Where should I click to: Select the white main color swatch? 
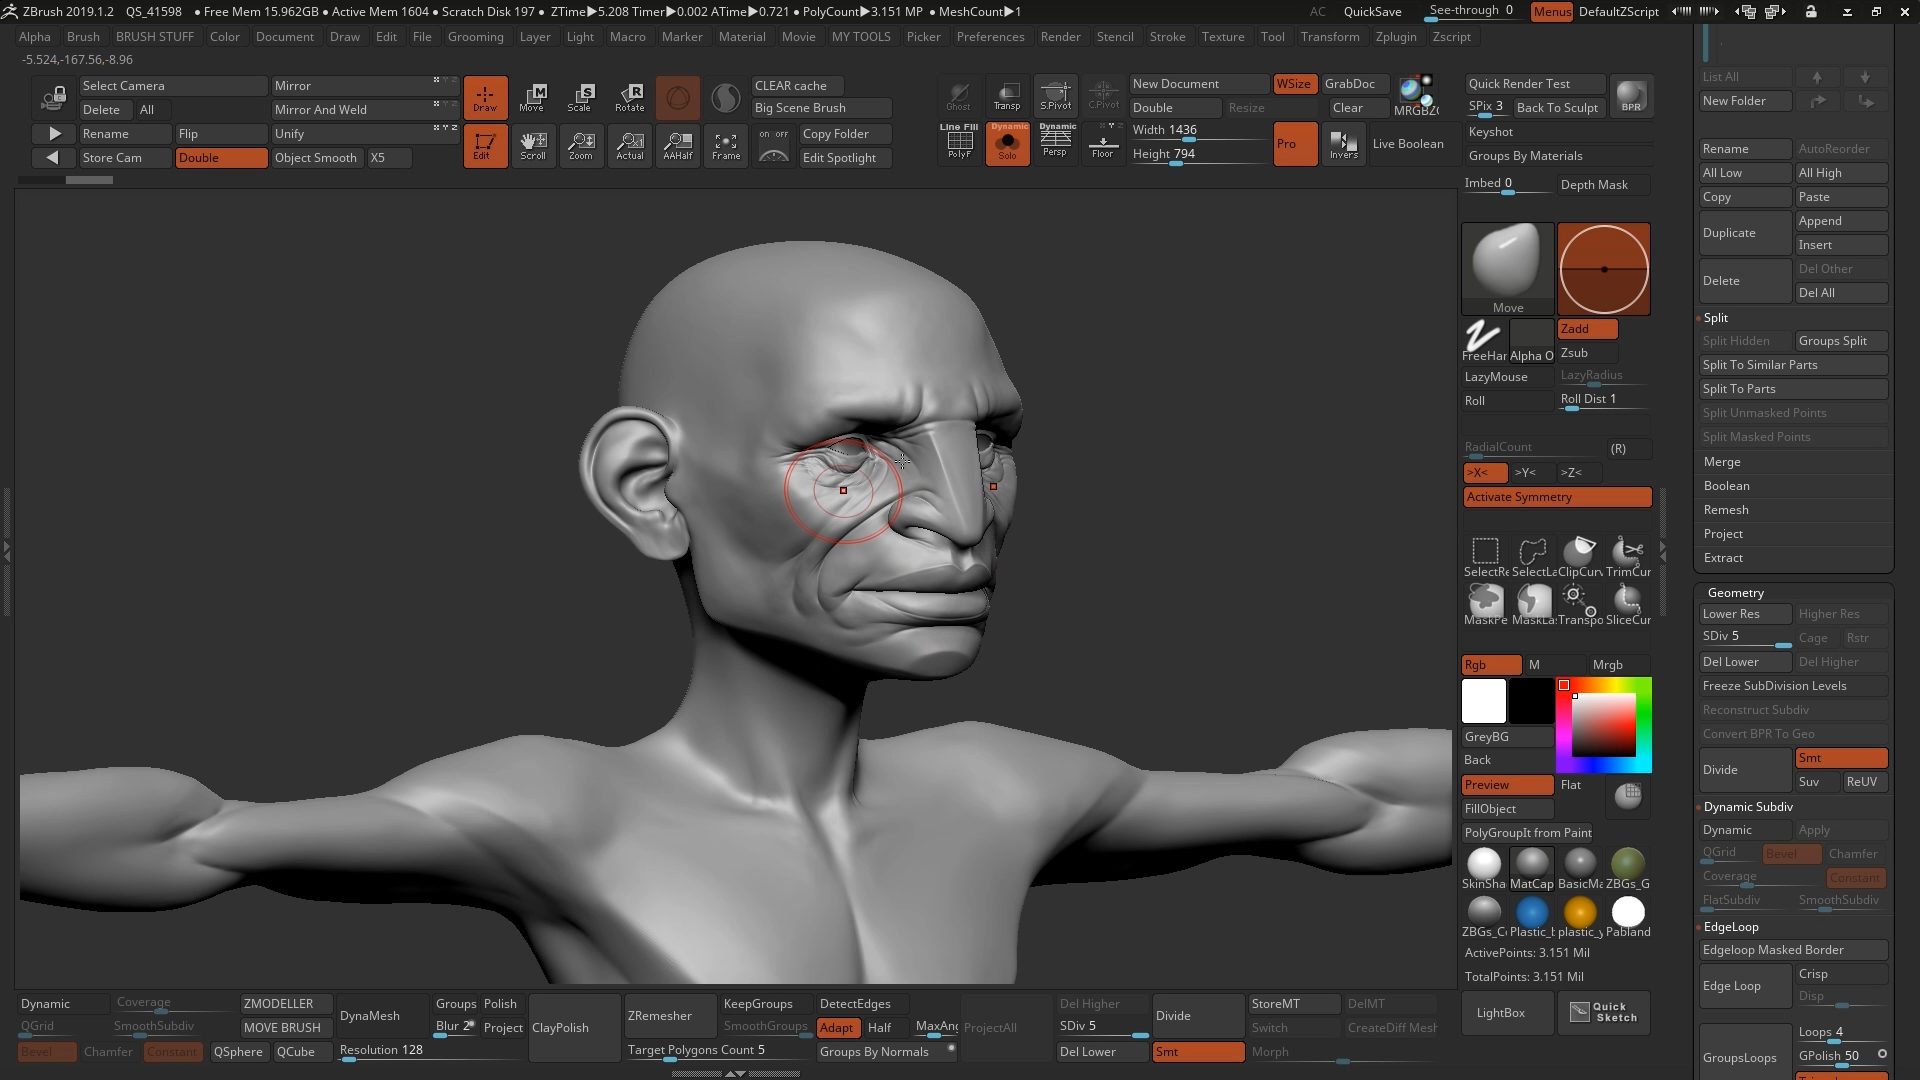coord(1484,701)
